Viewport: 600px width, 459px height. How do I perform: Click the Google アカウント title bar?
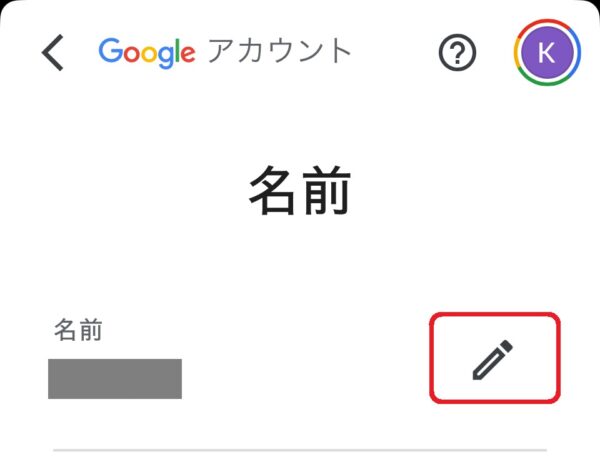click(x=225, y=52)
